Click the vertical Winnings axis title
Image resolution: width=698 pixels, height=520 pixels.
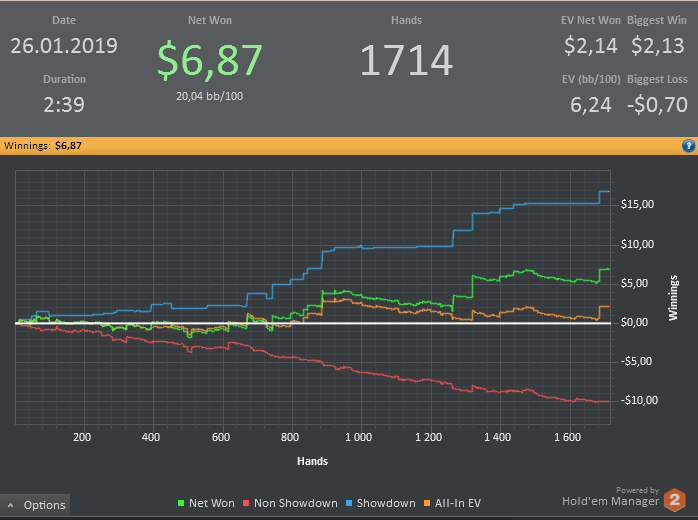[673, 298]
